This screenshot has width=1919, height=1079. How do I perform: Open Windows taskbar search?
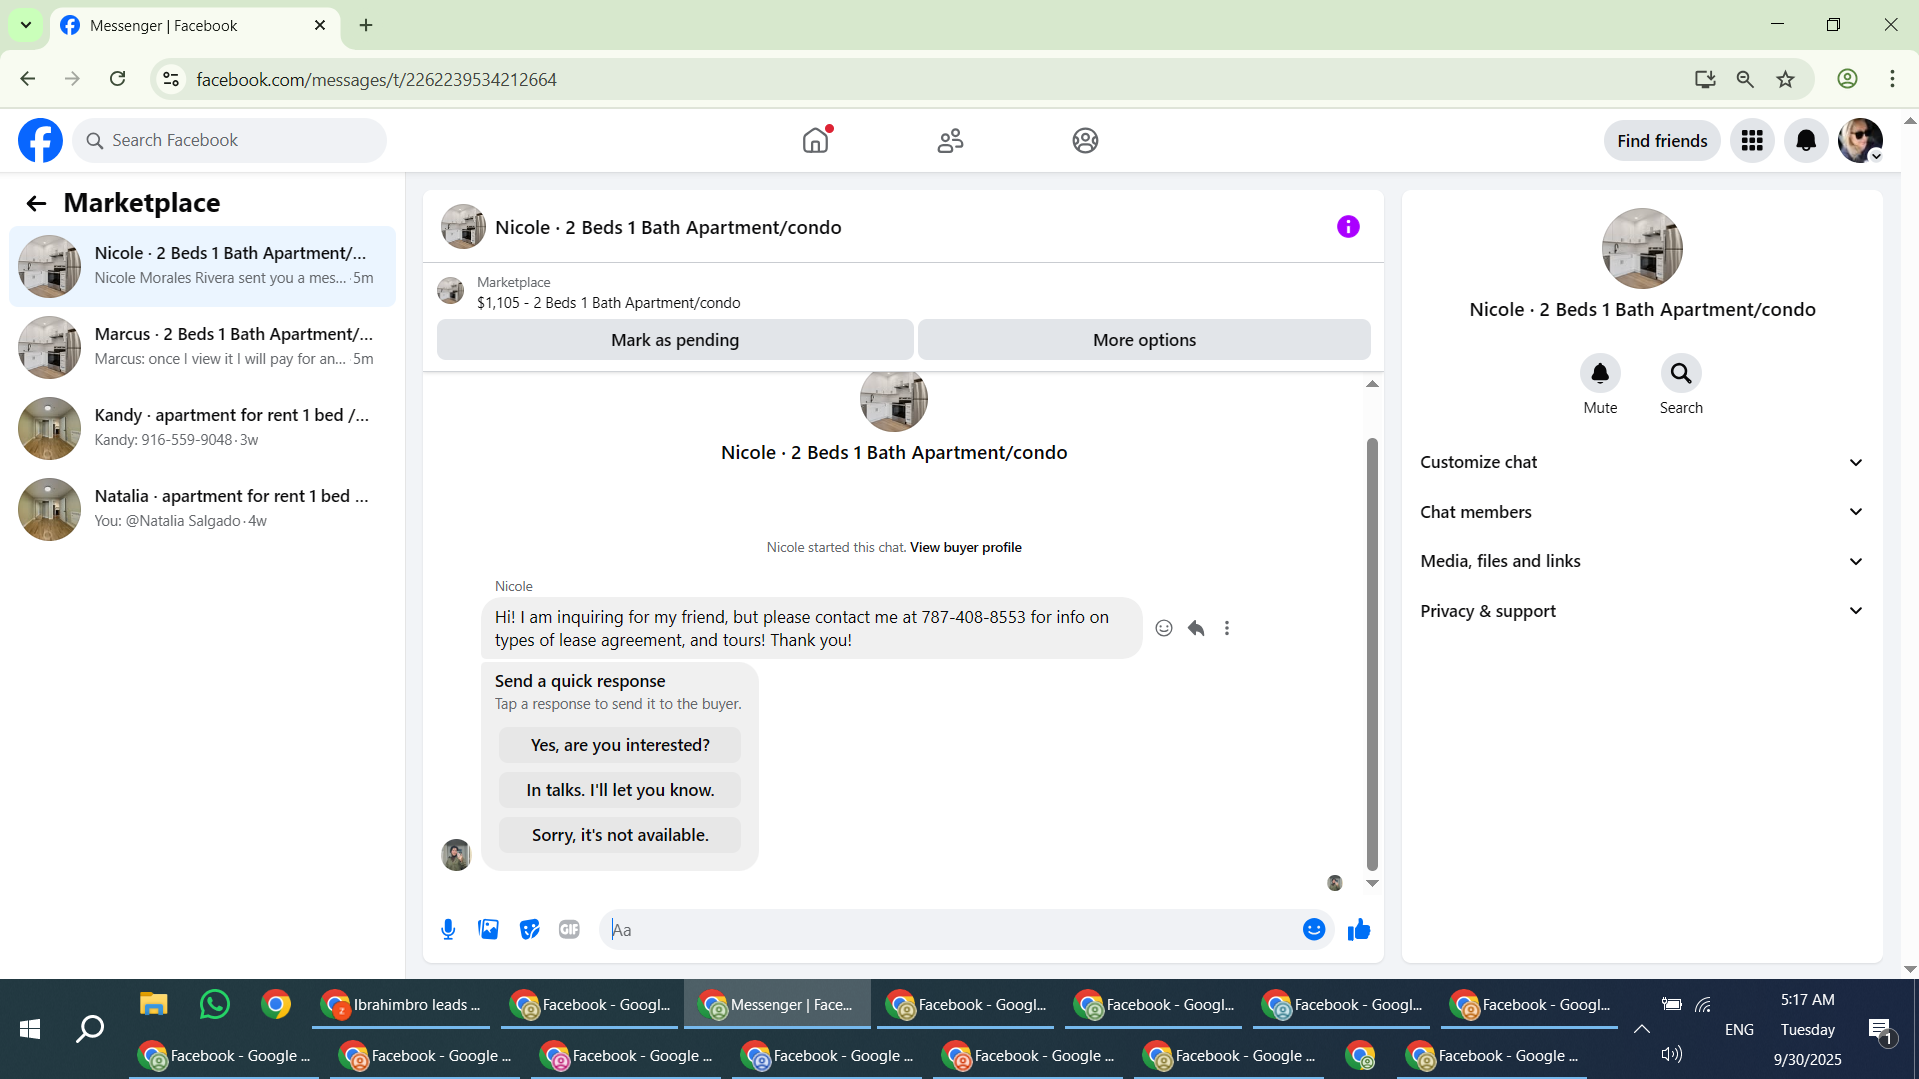90,1028
